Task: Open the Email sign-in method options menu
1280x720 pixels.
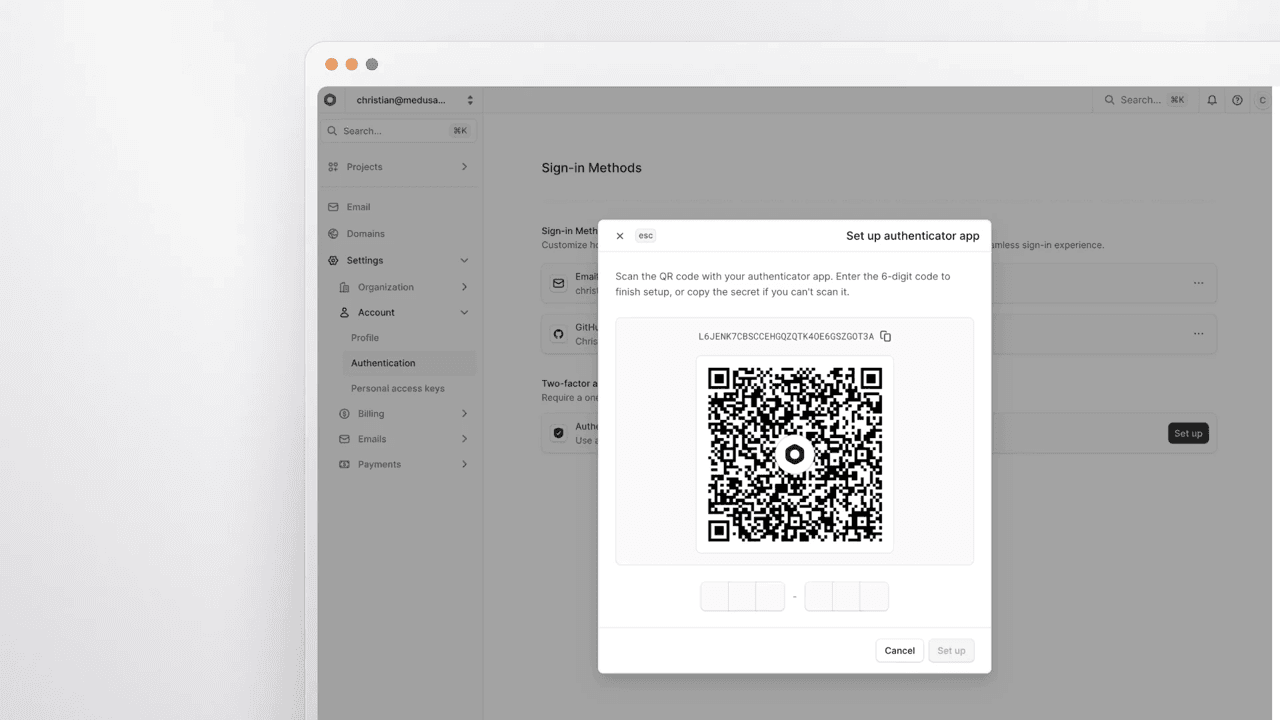Action: coord(1198,283)
